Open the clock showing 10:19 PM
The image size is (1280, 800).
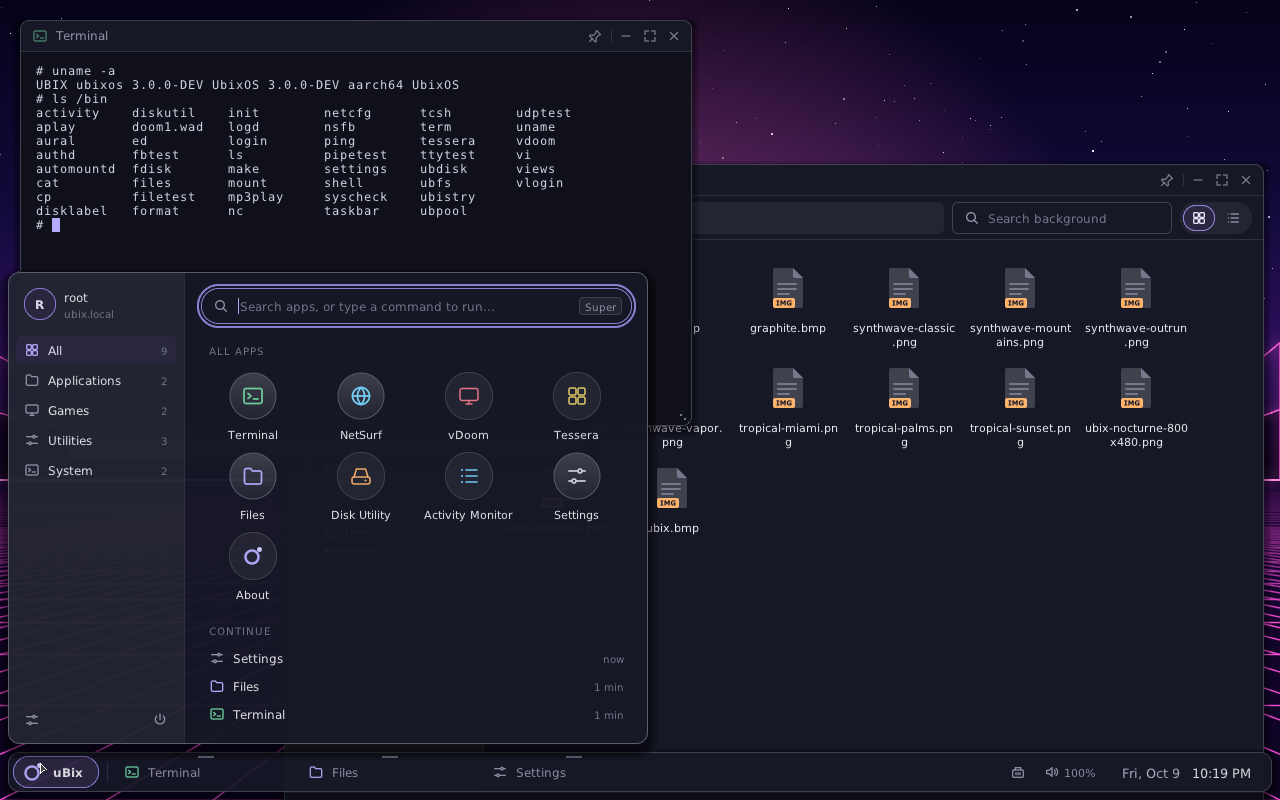[1221, 773]
